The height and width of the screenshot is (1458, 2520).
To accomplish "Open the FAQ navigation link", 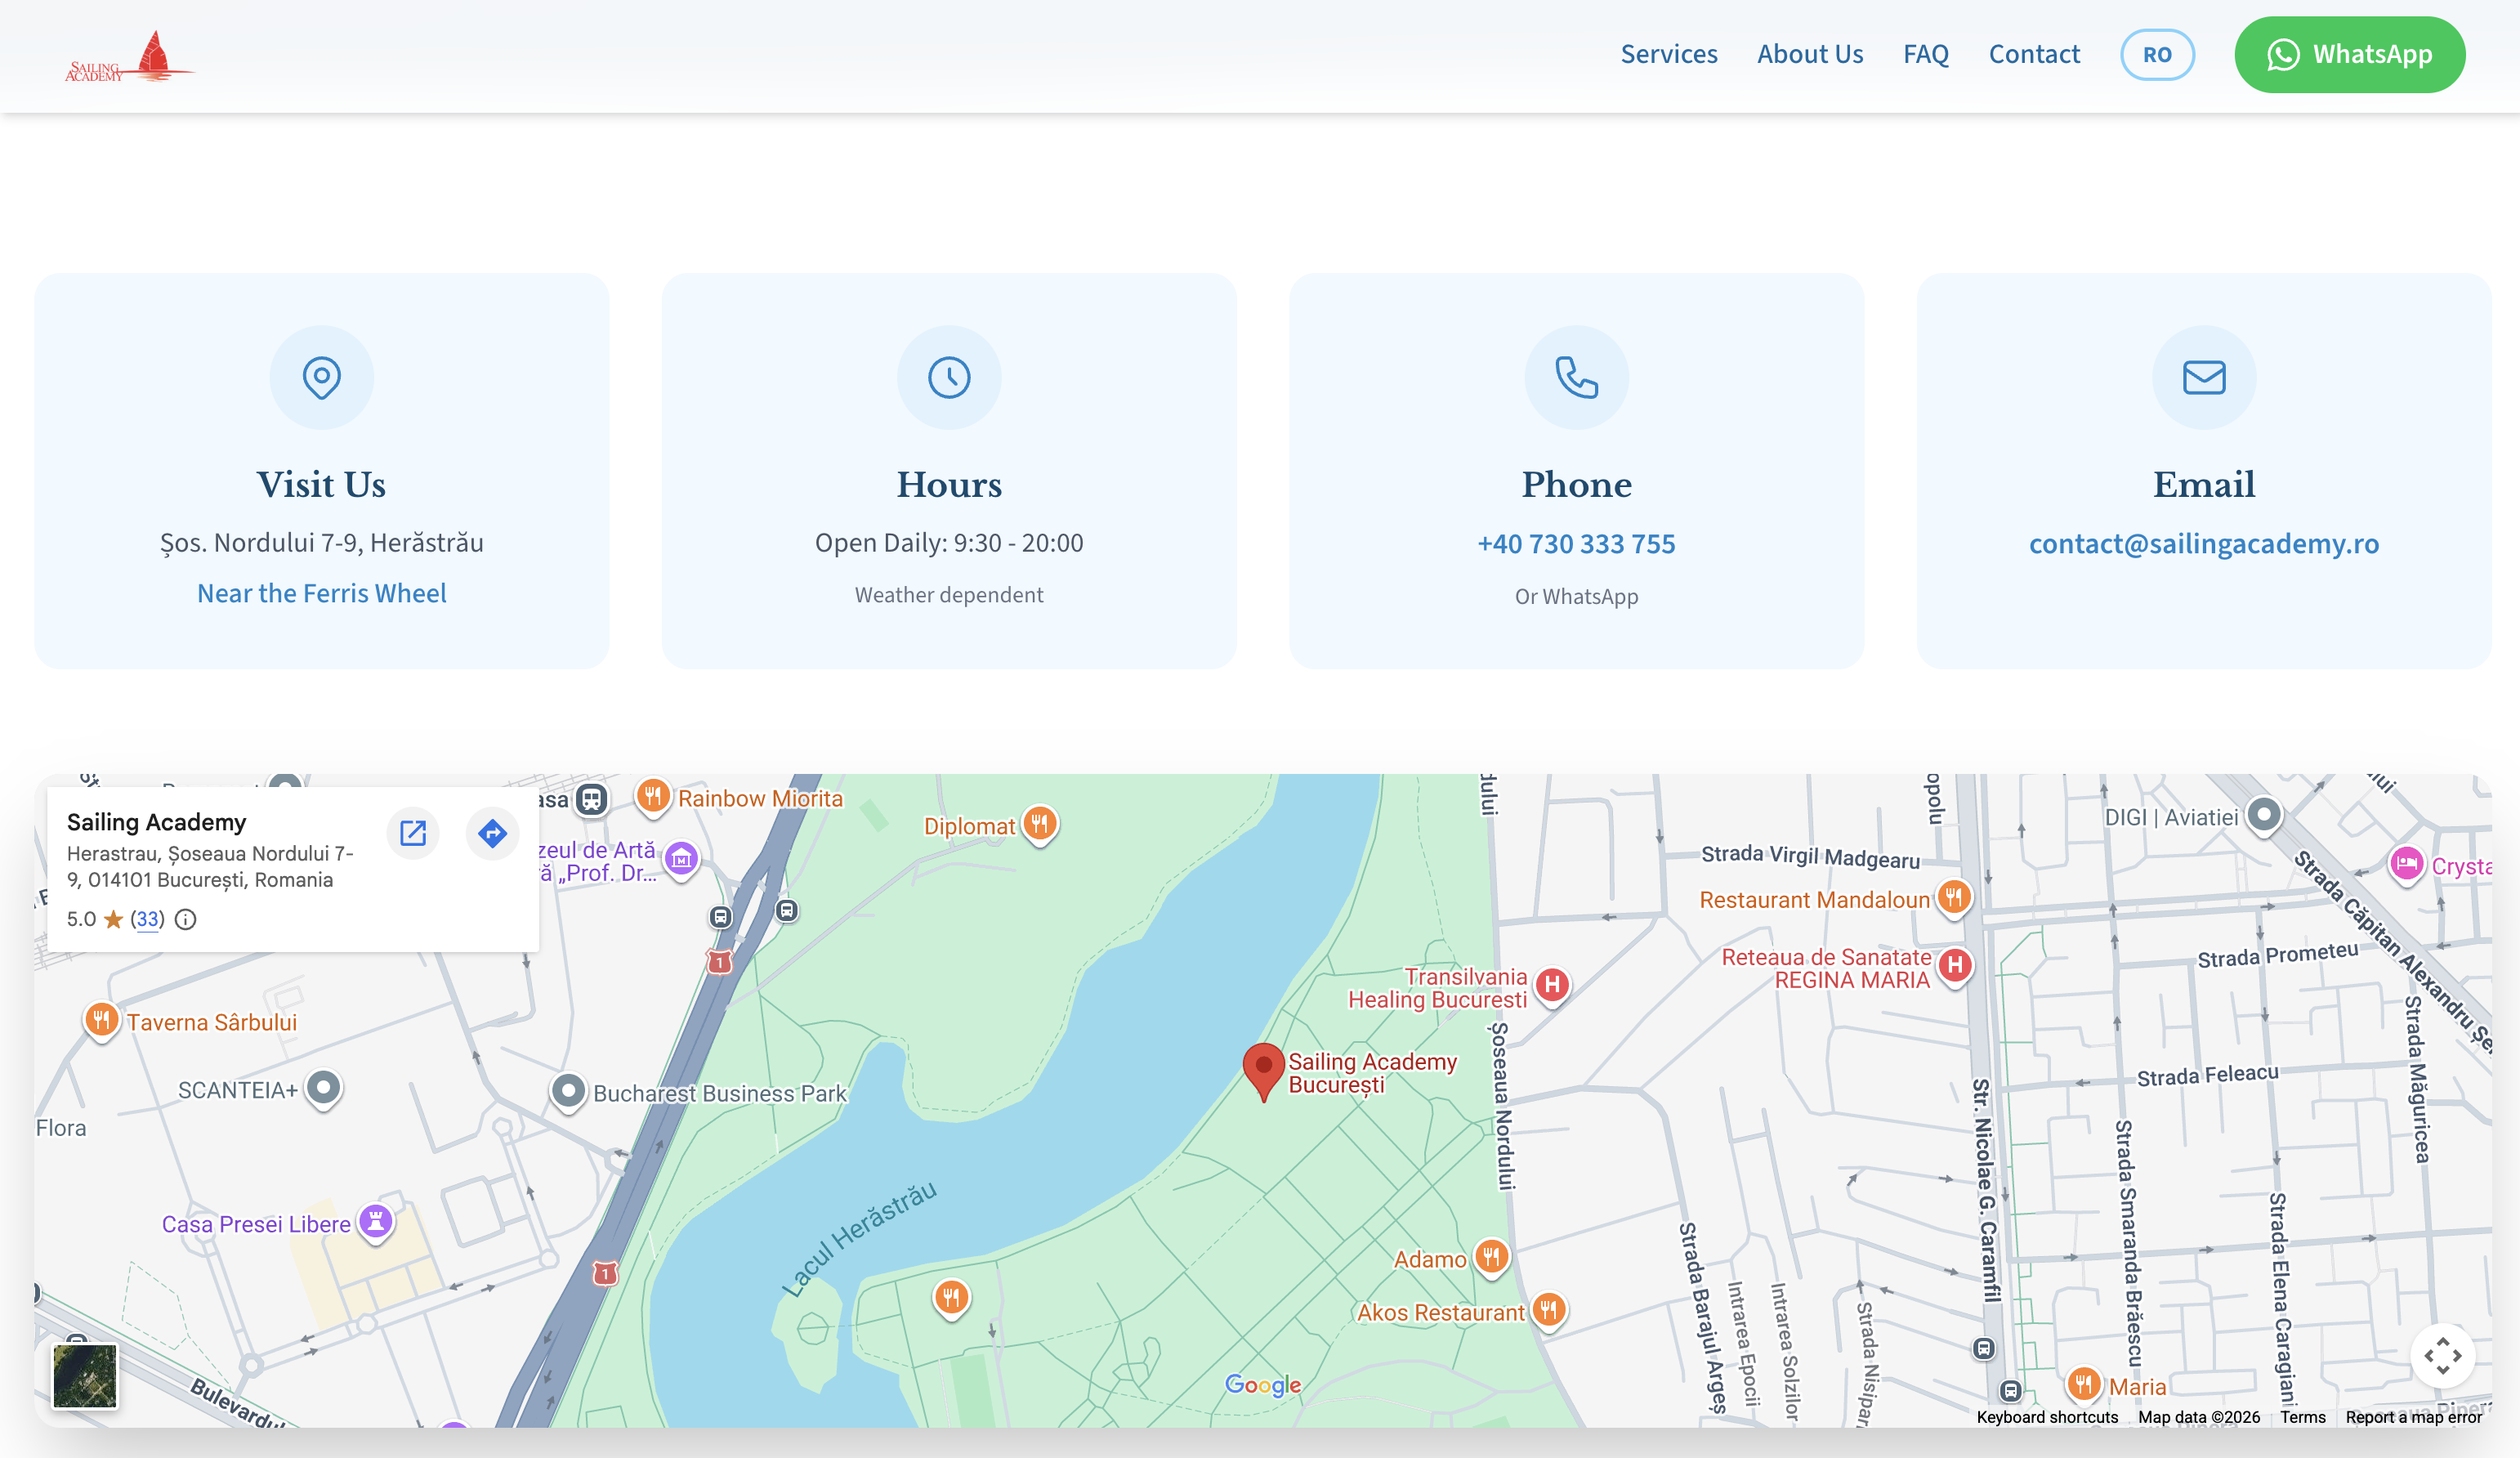I will 1926,54.
